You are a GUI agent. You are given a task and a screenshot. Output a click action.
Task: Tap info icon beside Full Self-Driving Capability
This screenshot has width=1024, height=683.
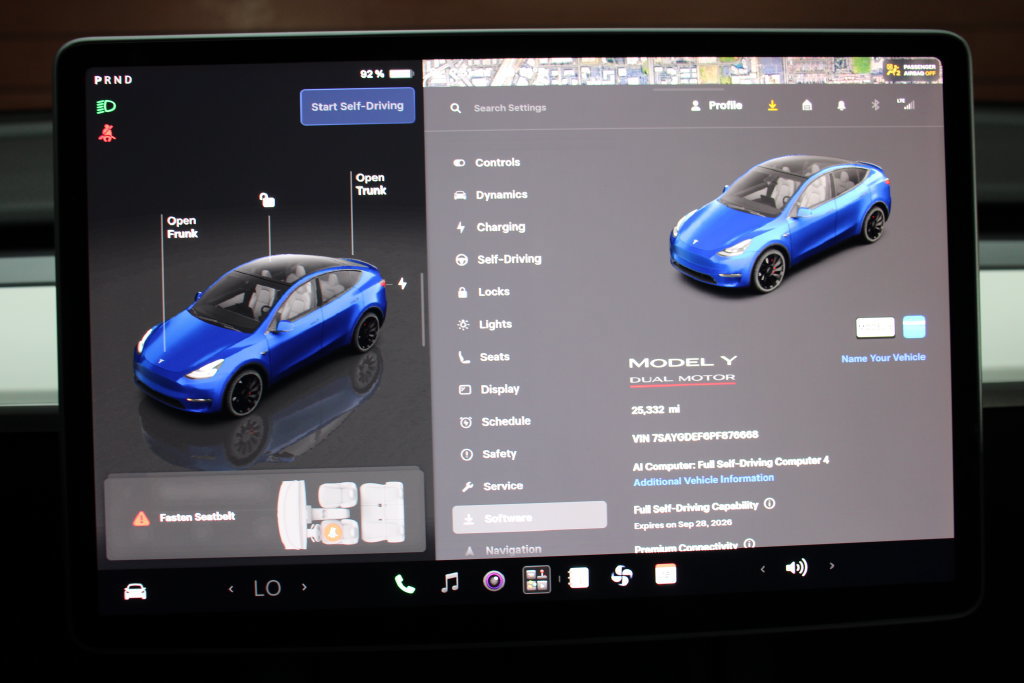tap(769, 503)
